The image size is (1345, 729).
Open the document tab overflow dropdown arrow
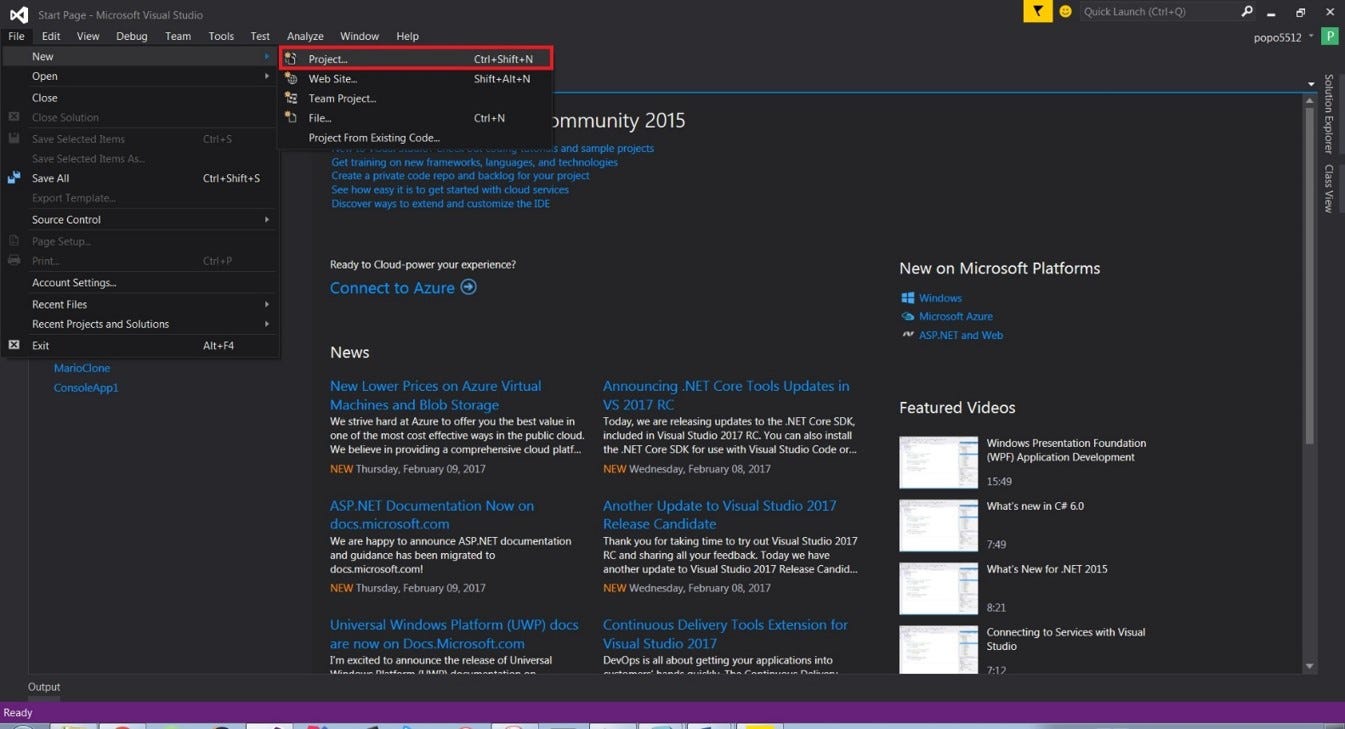(1311, 84)
